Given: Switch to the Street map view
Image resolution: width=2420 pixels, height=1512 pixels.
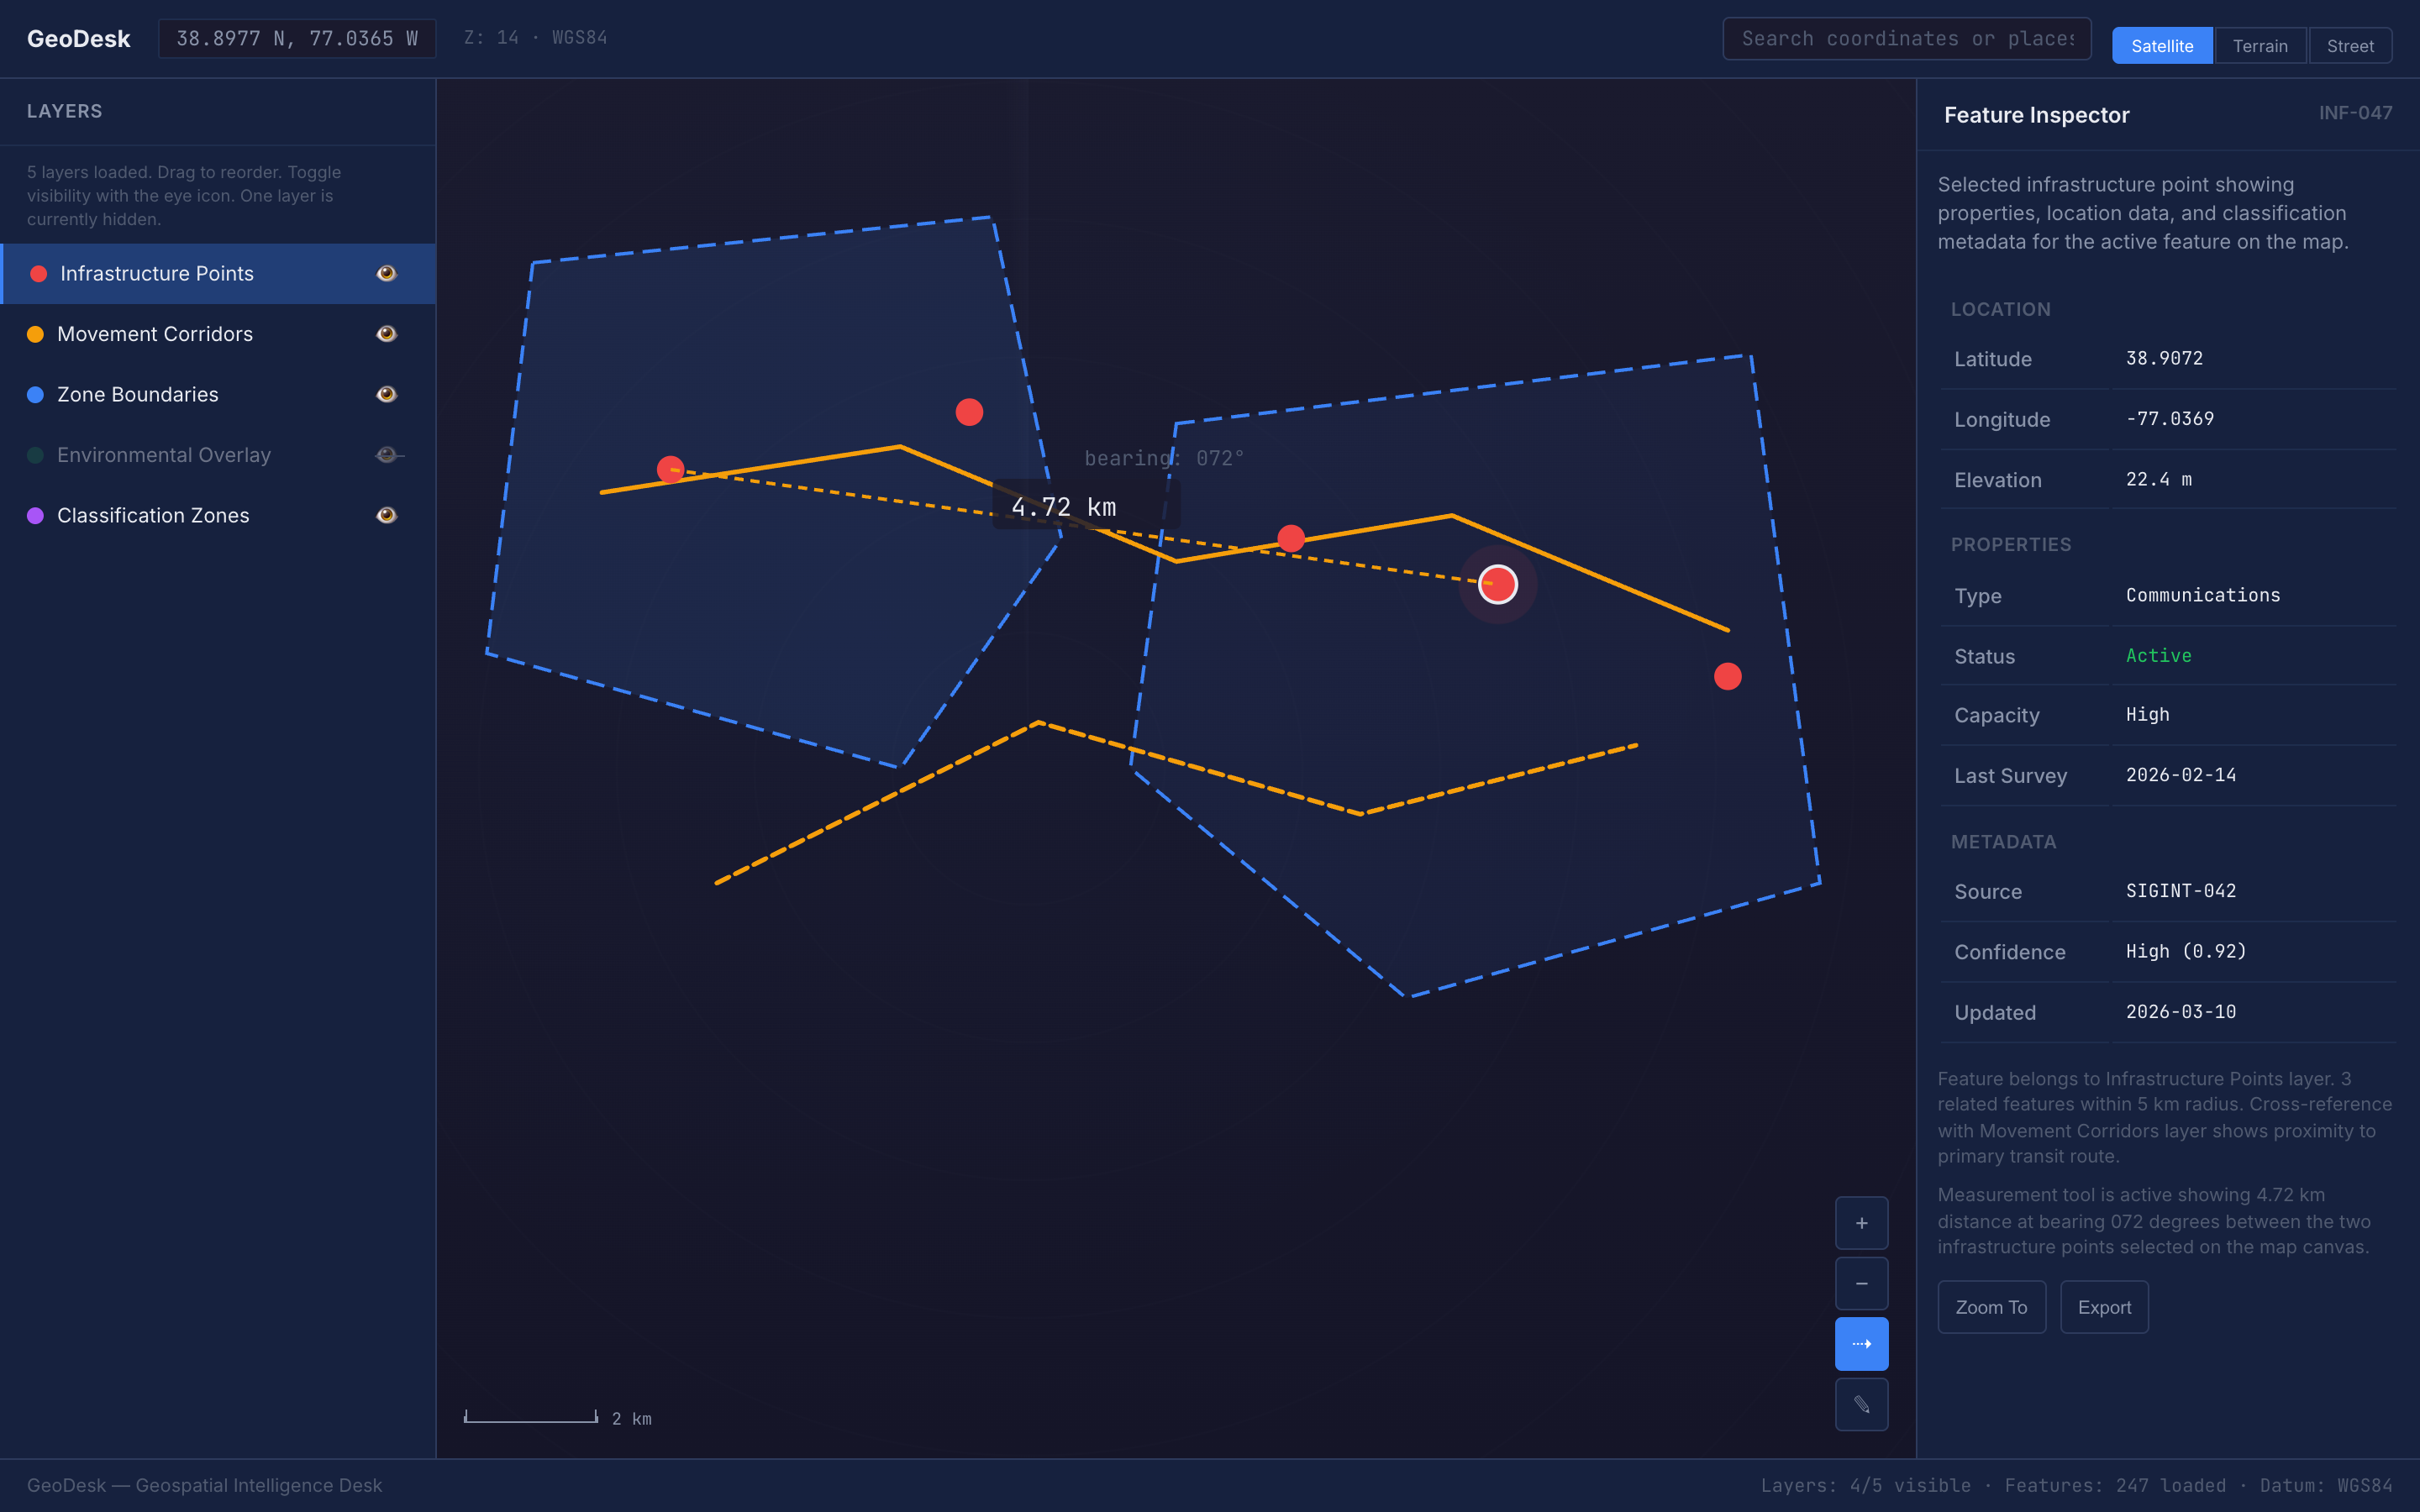Looking at the screenshot, I should (x=2349, y=46).
